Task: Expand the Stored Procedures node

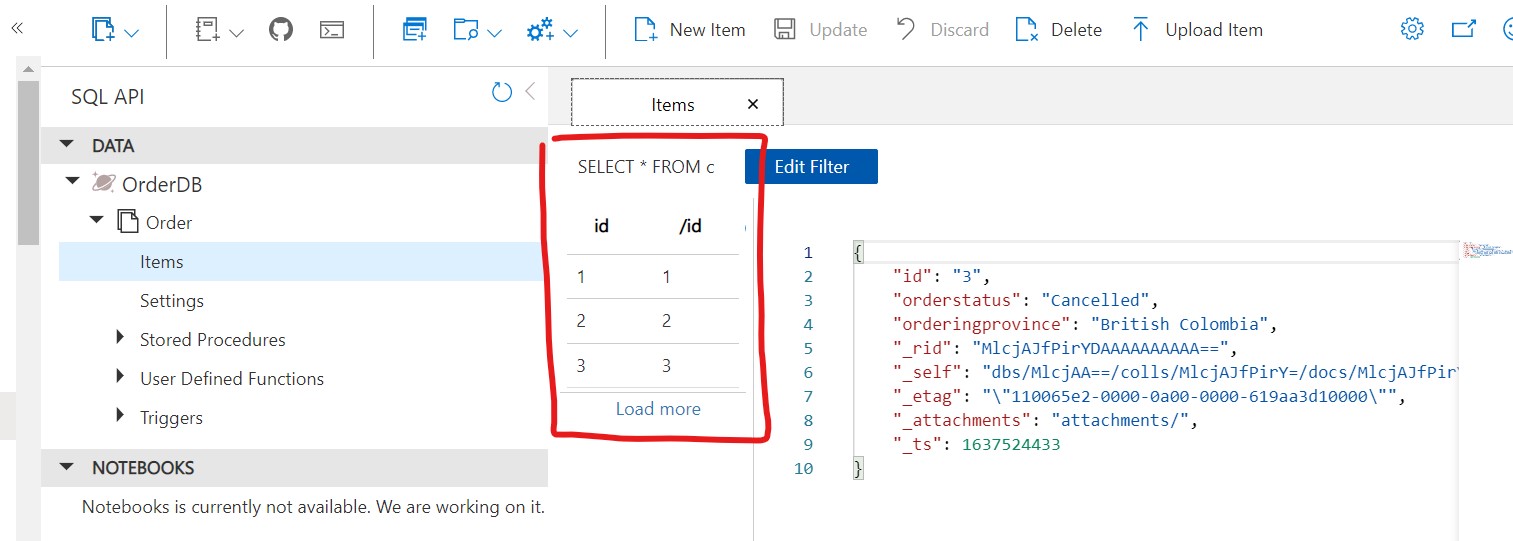Action: (121, 339)
